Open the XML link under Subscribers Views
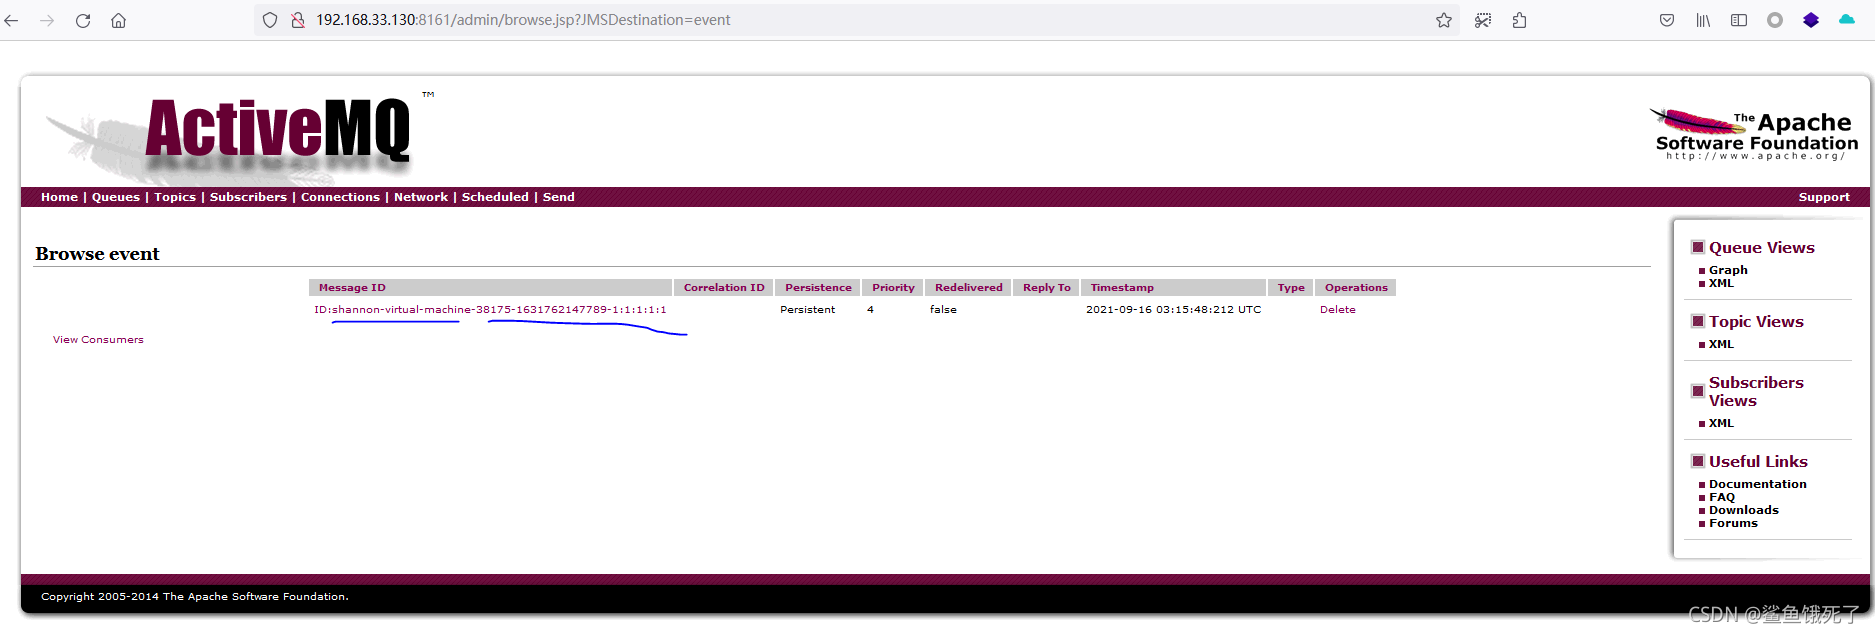This screenshot has width=1875, height=633. 1721,423
